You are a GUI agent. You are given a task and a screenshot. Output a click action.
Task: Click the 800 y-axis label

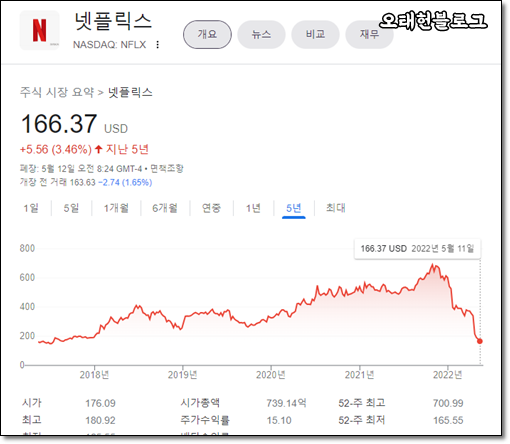click(27, 248)
